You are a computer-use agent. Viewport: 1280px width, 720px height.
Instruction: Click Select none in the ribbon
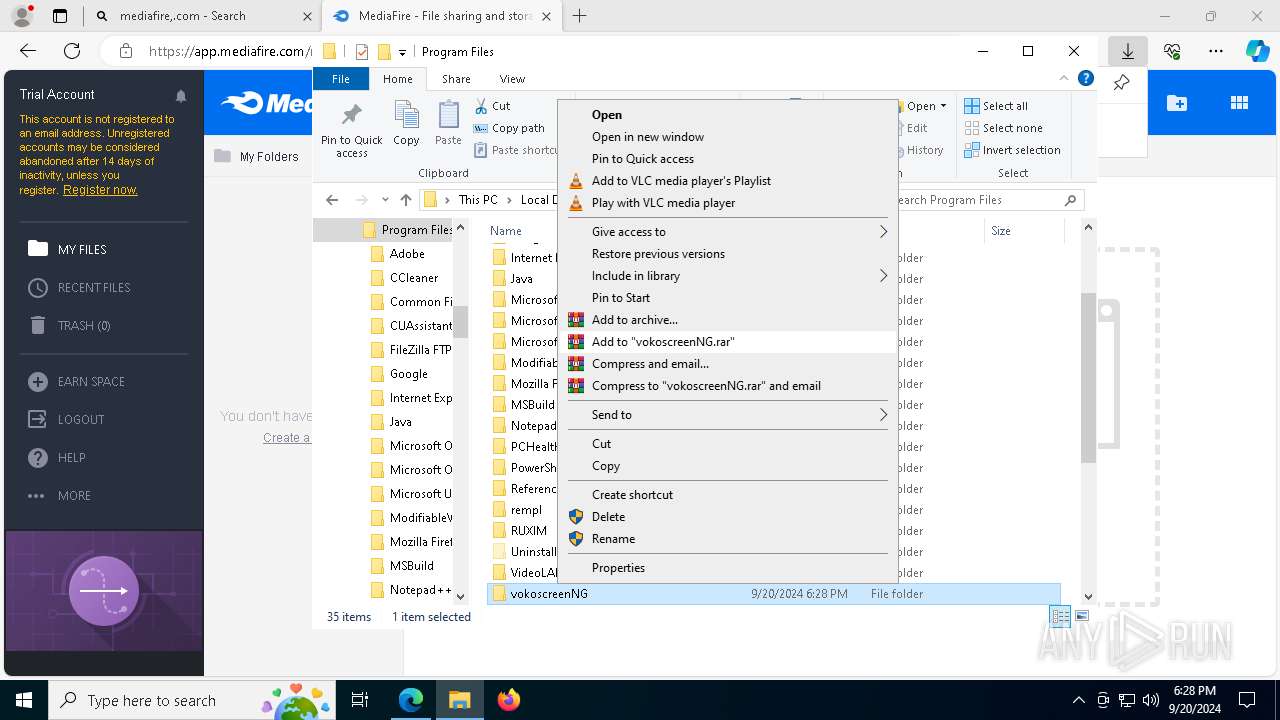tap(1003, 128)
